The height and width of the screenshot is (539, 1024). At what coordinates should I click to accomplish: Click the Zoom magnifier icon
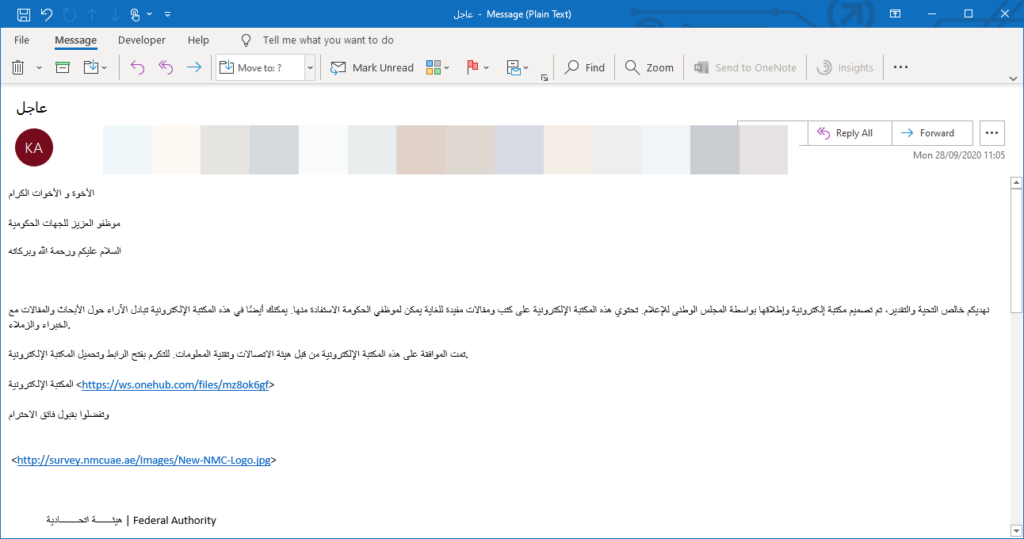coord(632,67)
